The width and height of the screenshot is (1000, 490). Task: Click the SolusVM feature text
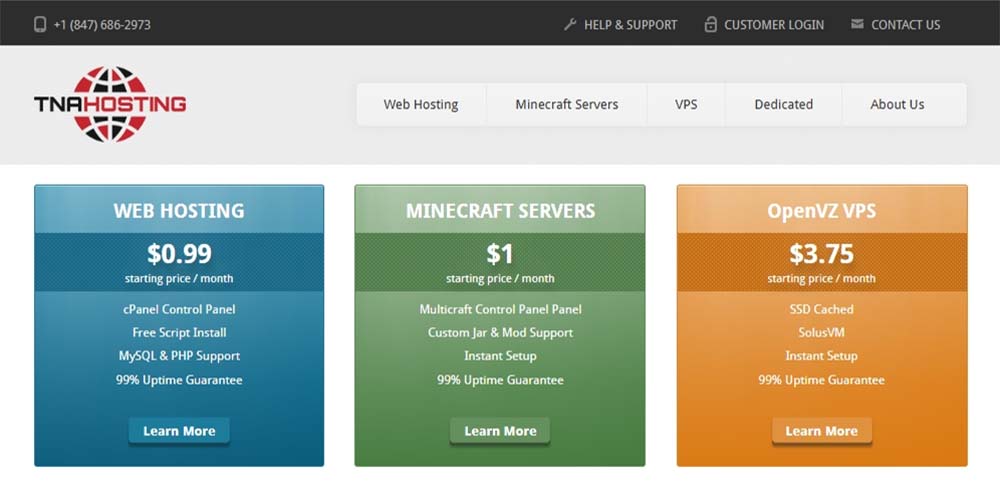click(x=821, y=332)
